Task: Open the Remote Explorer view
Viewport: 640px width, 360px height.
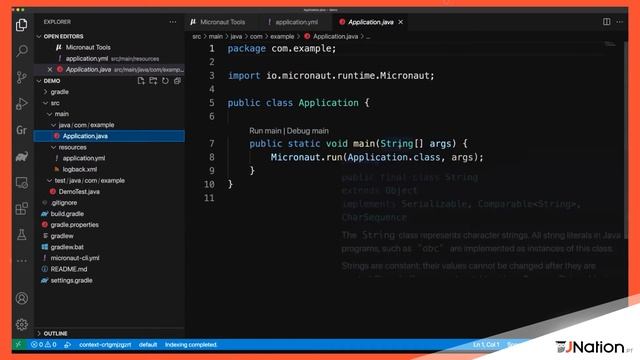Action: tap(22, 182)
